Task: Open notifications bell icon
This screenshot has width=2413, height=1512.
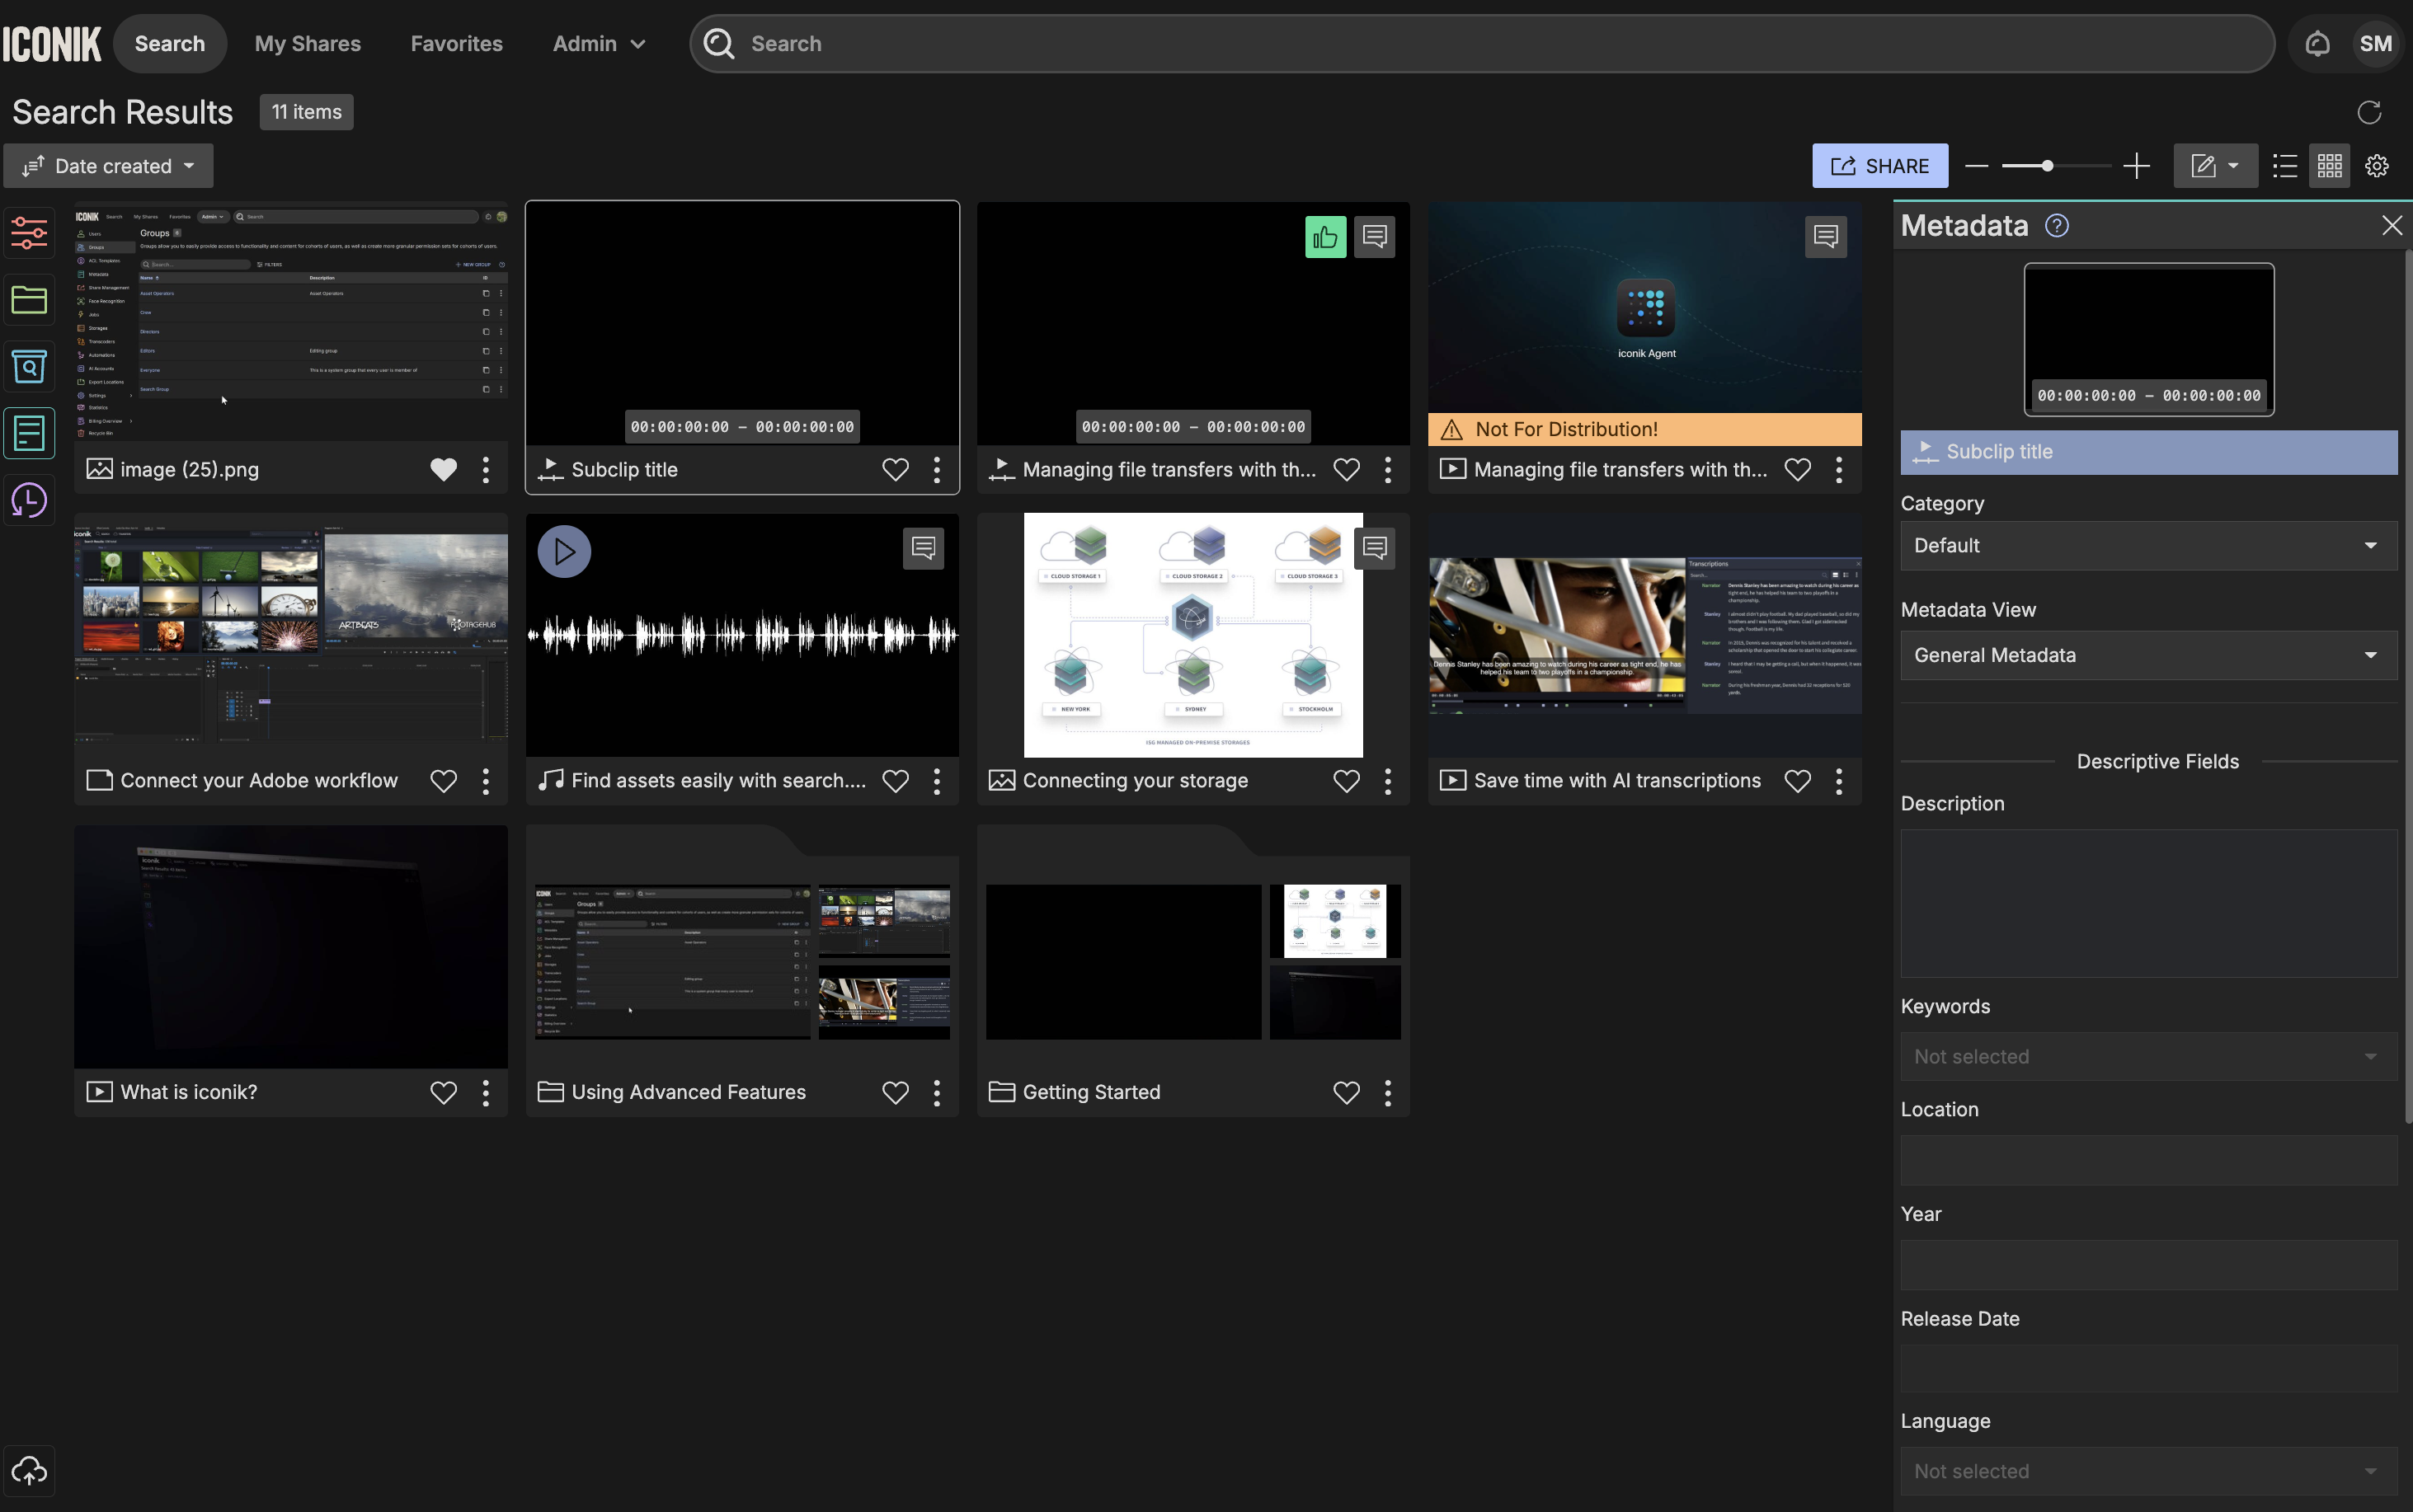Action: click(2317, 44)
